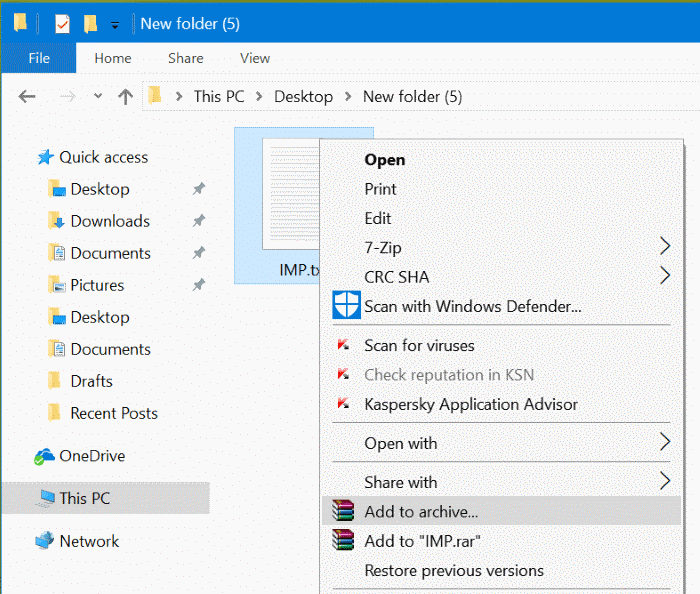Open the 7-Zip submenu
This screenshot has height=594, width=700.
tap(501, 247)
